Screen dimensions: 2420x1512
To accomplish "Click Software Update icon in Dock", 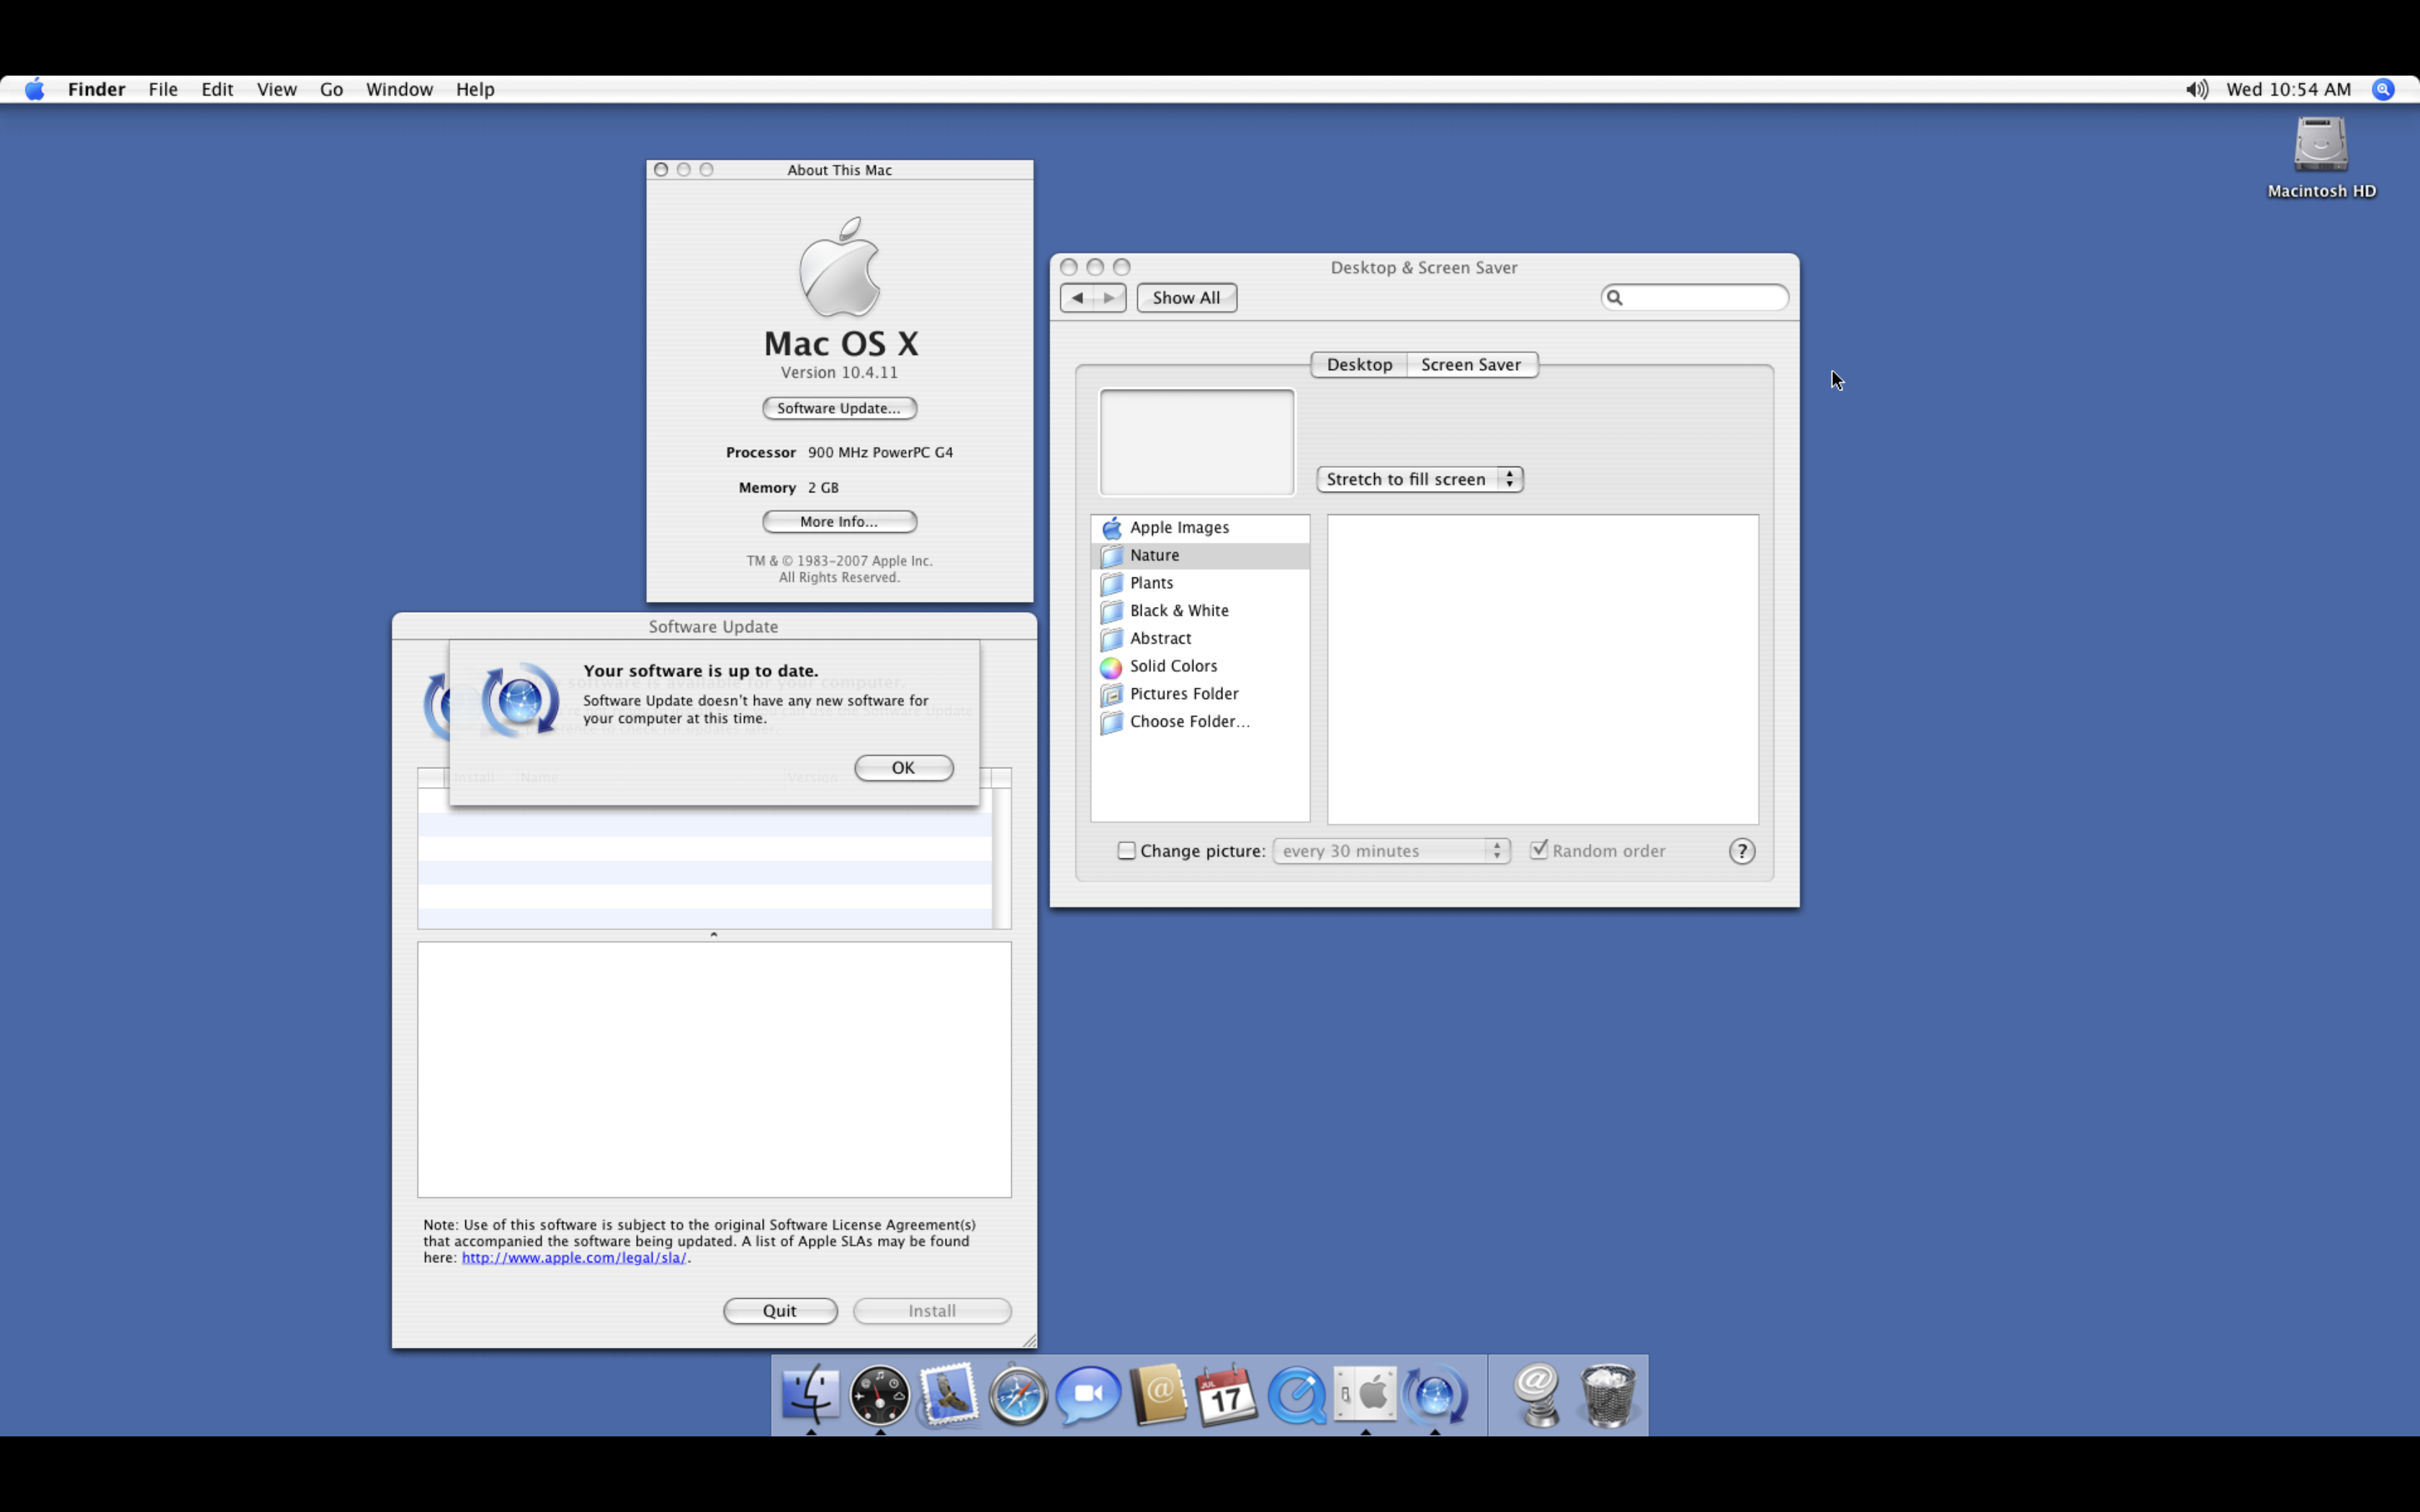I will [1435, 1394].
